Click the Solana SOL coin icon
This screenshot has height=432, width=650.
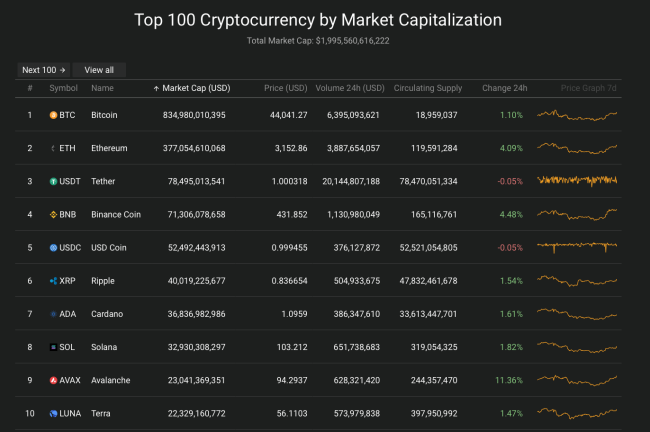coord(53,347)
